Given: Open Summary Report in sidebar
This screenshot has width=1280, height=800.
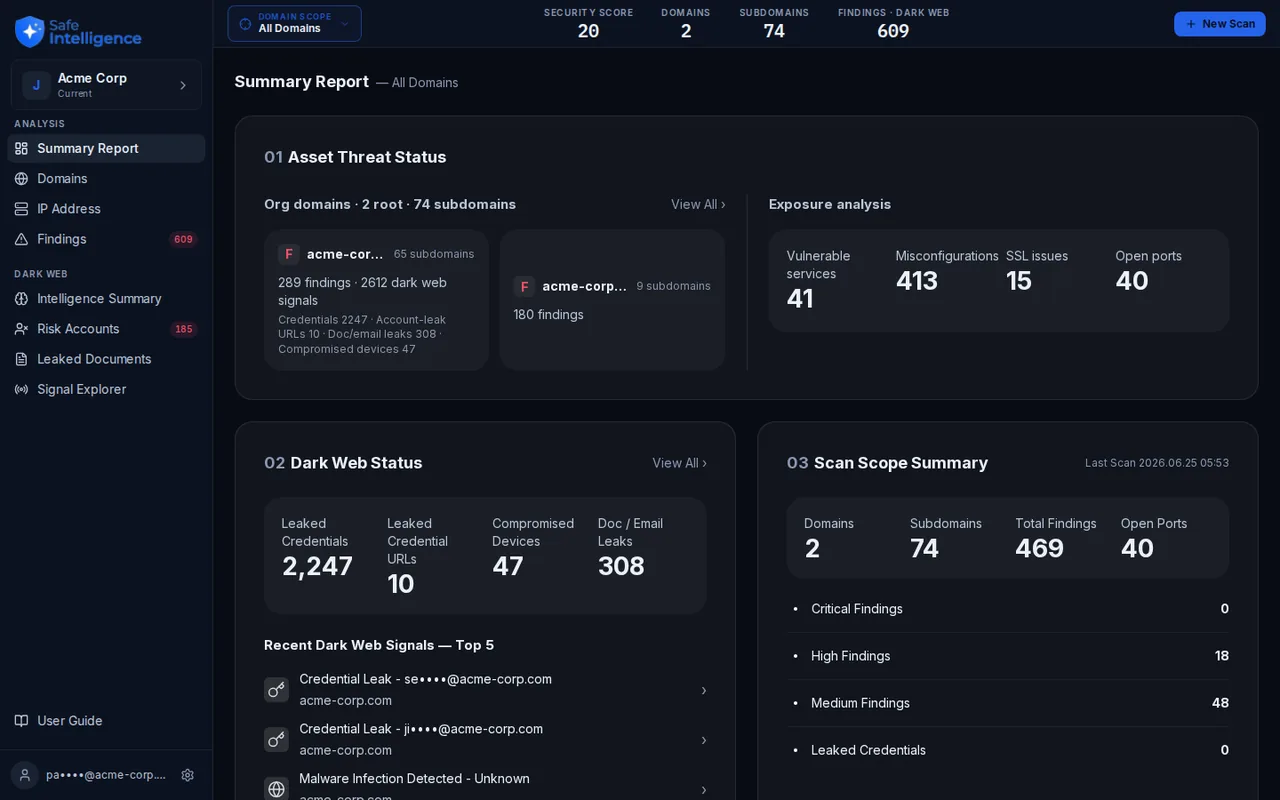Looking at the screenshot, I should [x=106, y=148].
